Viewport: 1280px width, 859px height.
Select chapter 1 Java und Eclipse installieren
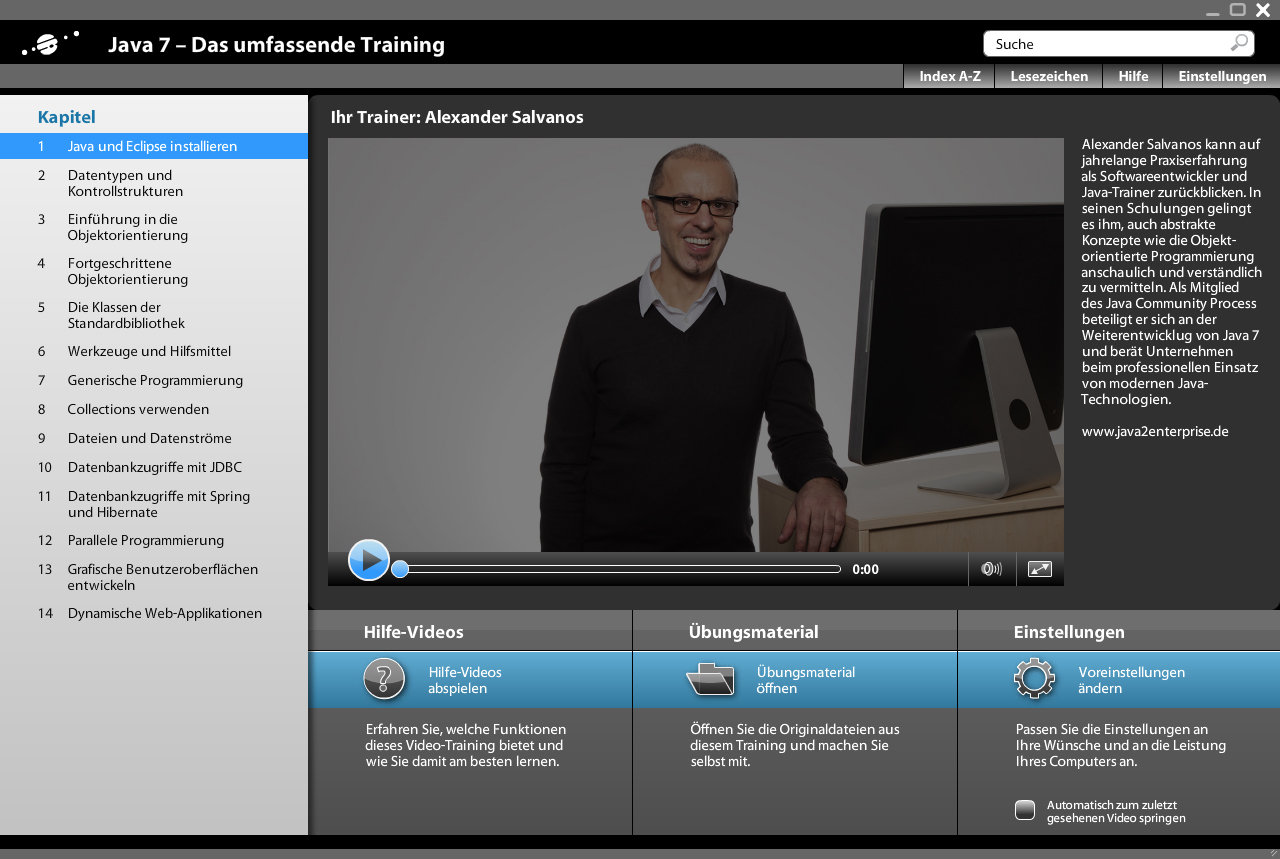click(152, 146)
